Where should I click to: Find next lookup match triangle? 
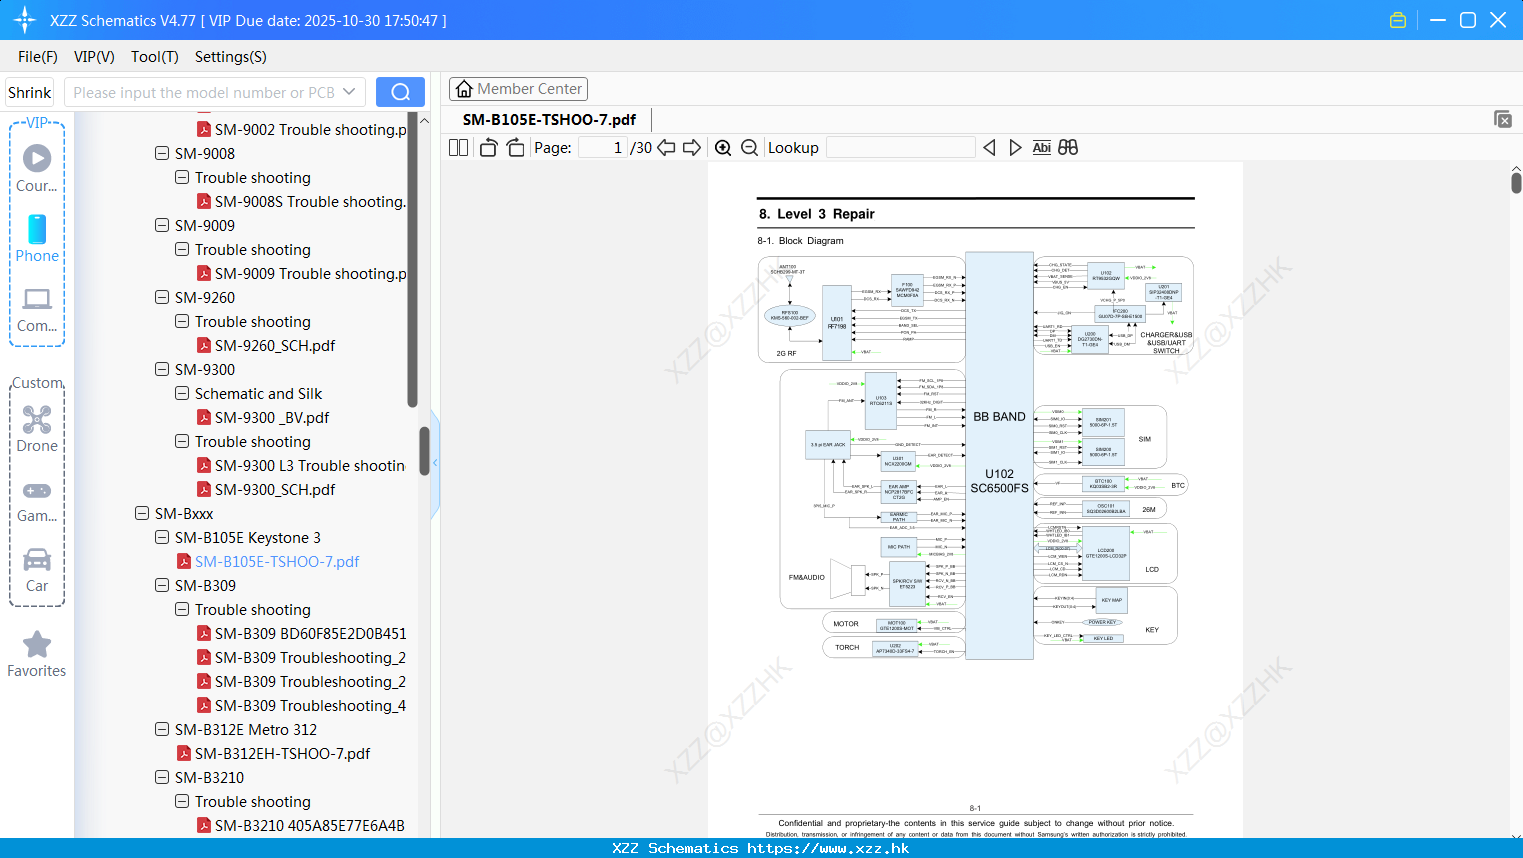(1015, 148)
